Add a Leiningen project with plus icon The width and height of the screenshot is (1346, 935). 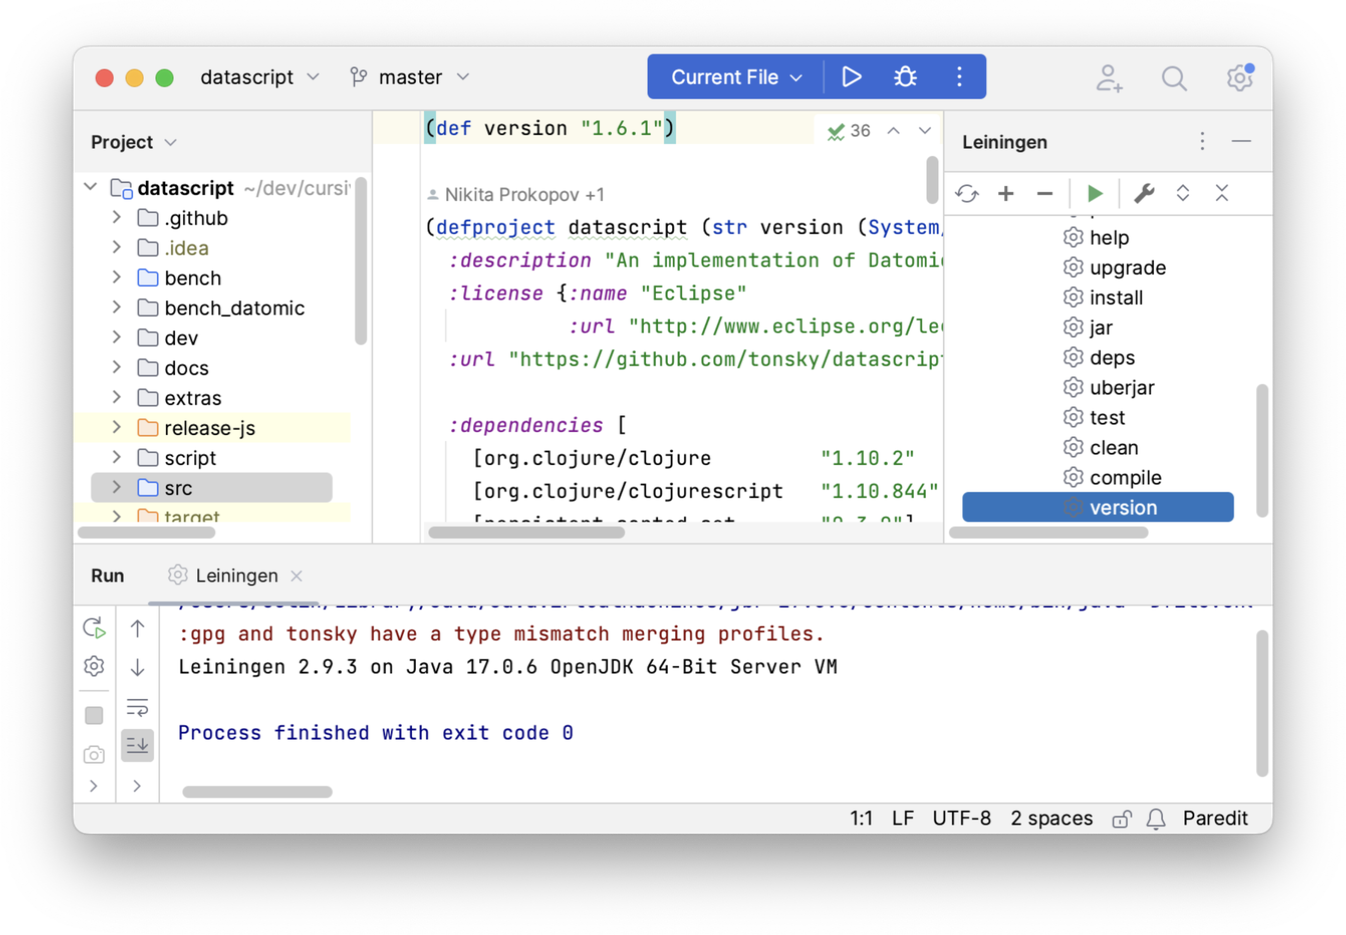[1006, 194]
